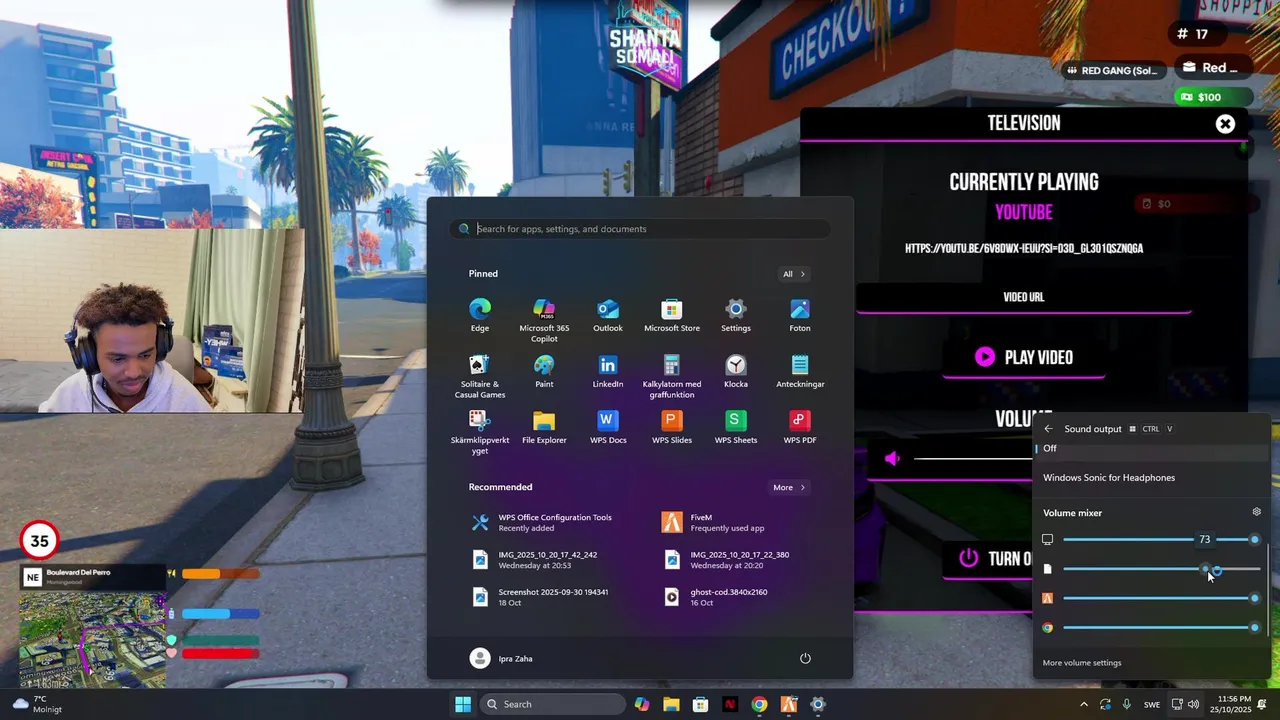Open File Explorer from the taskbar
Screen dimensions: 1280x720
click(x=671, y=704)
